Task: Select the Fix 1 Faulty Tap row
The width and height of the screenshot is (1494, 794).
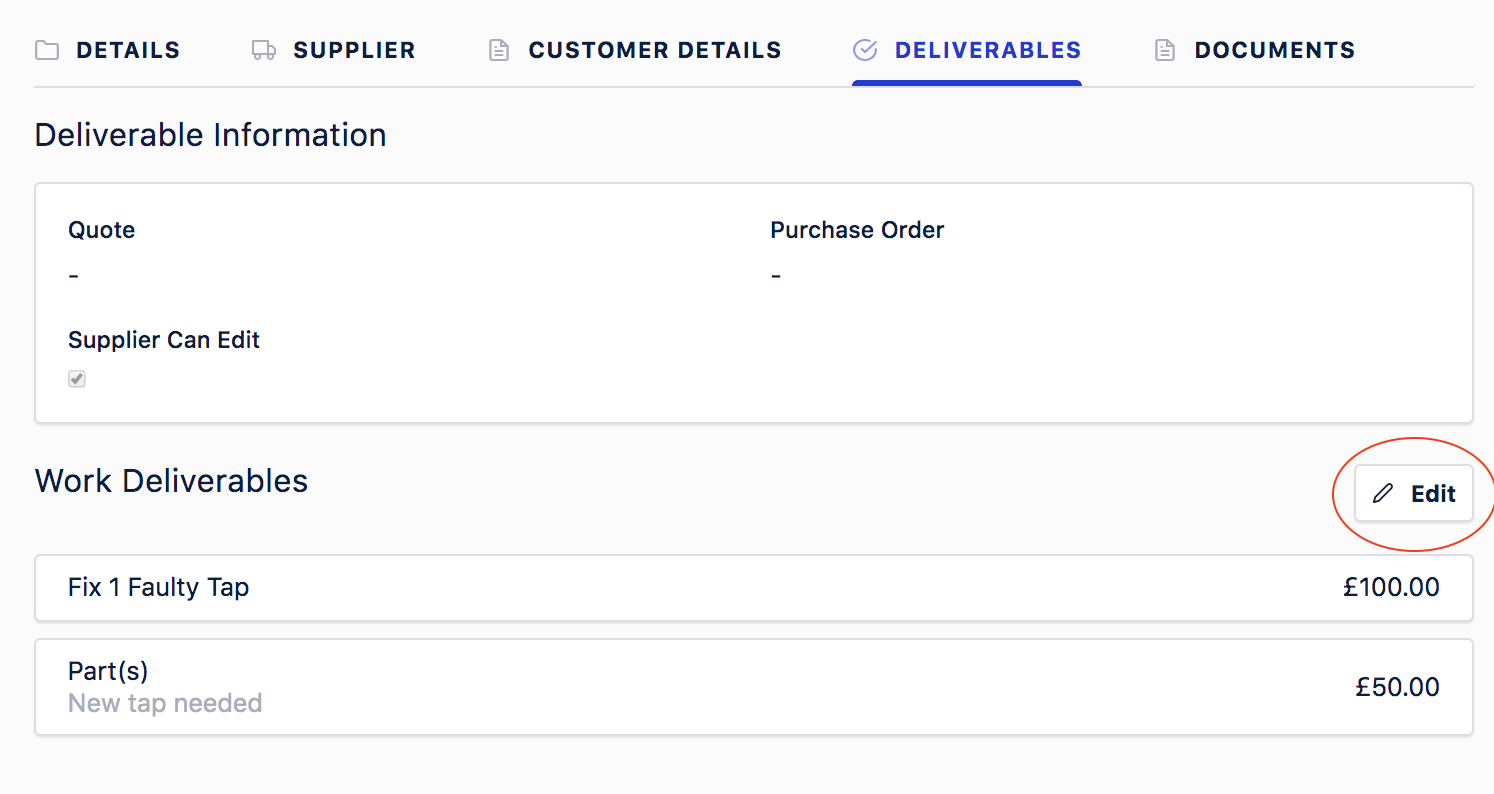Action: [x=754, y=588]
